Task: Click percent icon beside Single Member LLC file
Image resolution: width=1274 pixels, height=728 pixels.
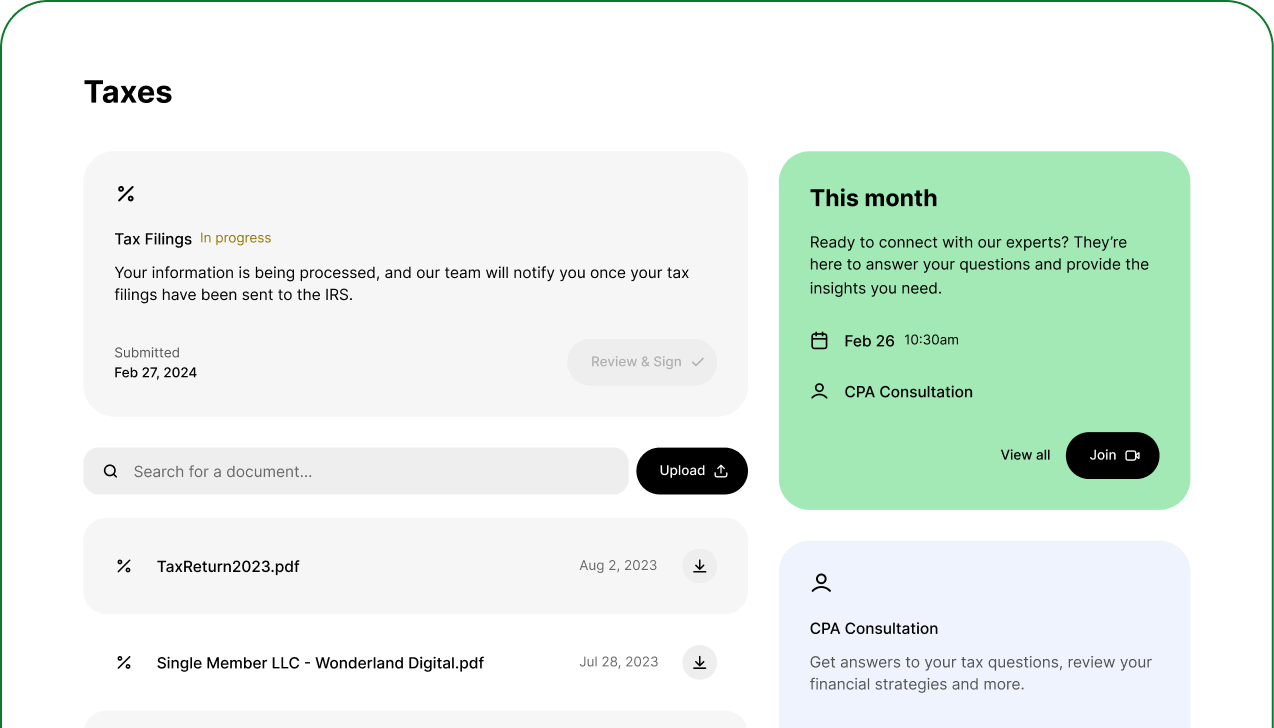Action: (124, 662)
